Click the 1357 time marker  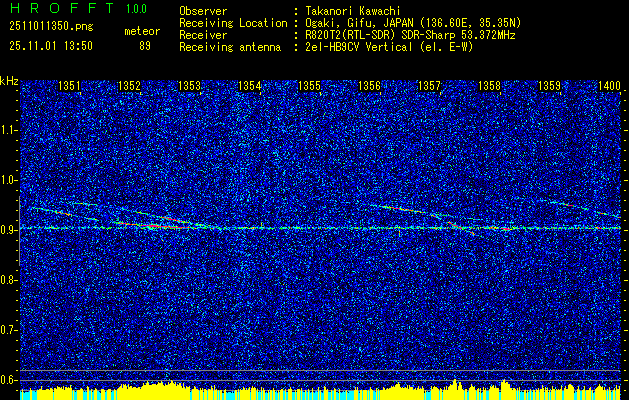[x=429, y=85]
